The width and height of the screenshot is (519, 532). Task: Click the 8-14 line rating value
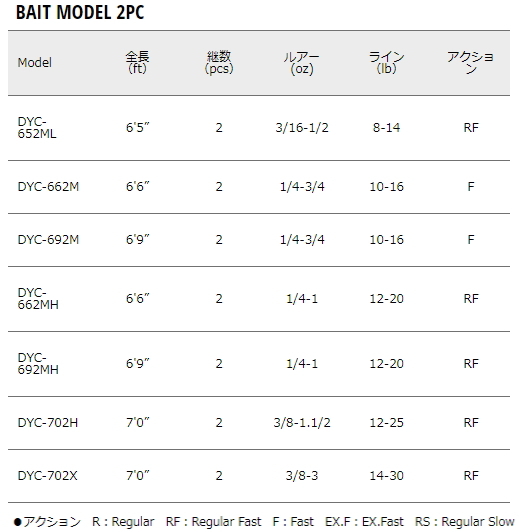[386, 128]
